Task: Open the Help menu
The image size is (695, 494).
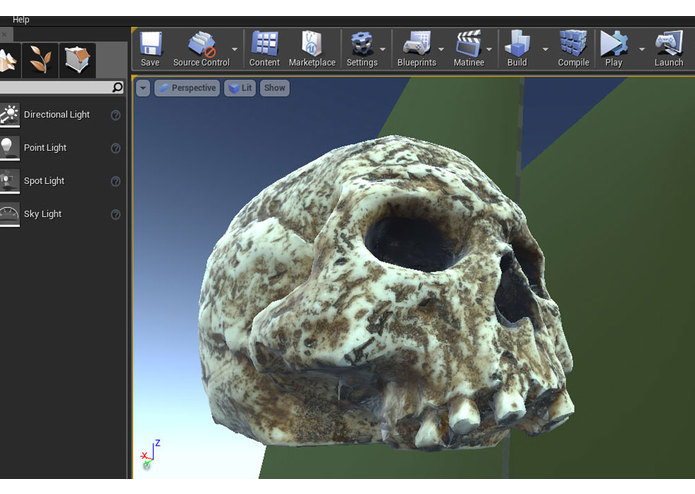Action: (x=21, y=19)
